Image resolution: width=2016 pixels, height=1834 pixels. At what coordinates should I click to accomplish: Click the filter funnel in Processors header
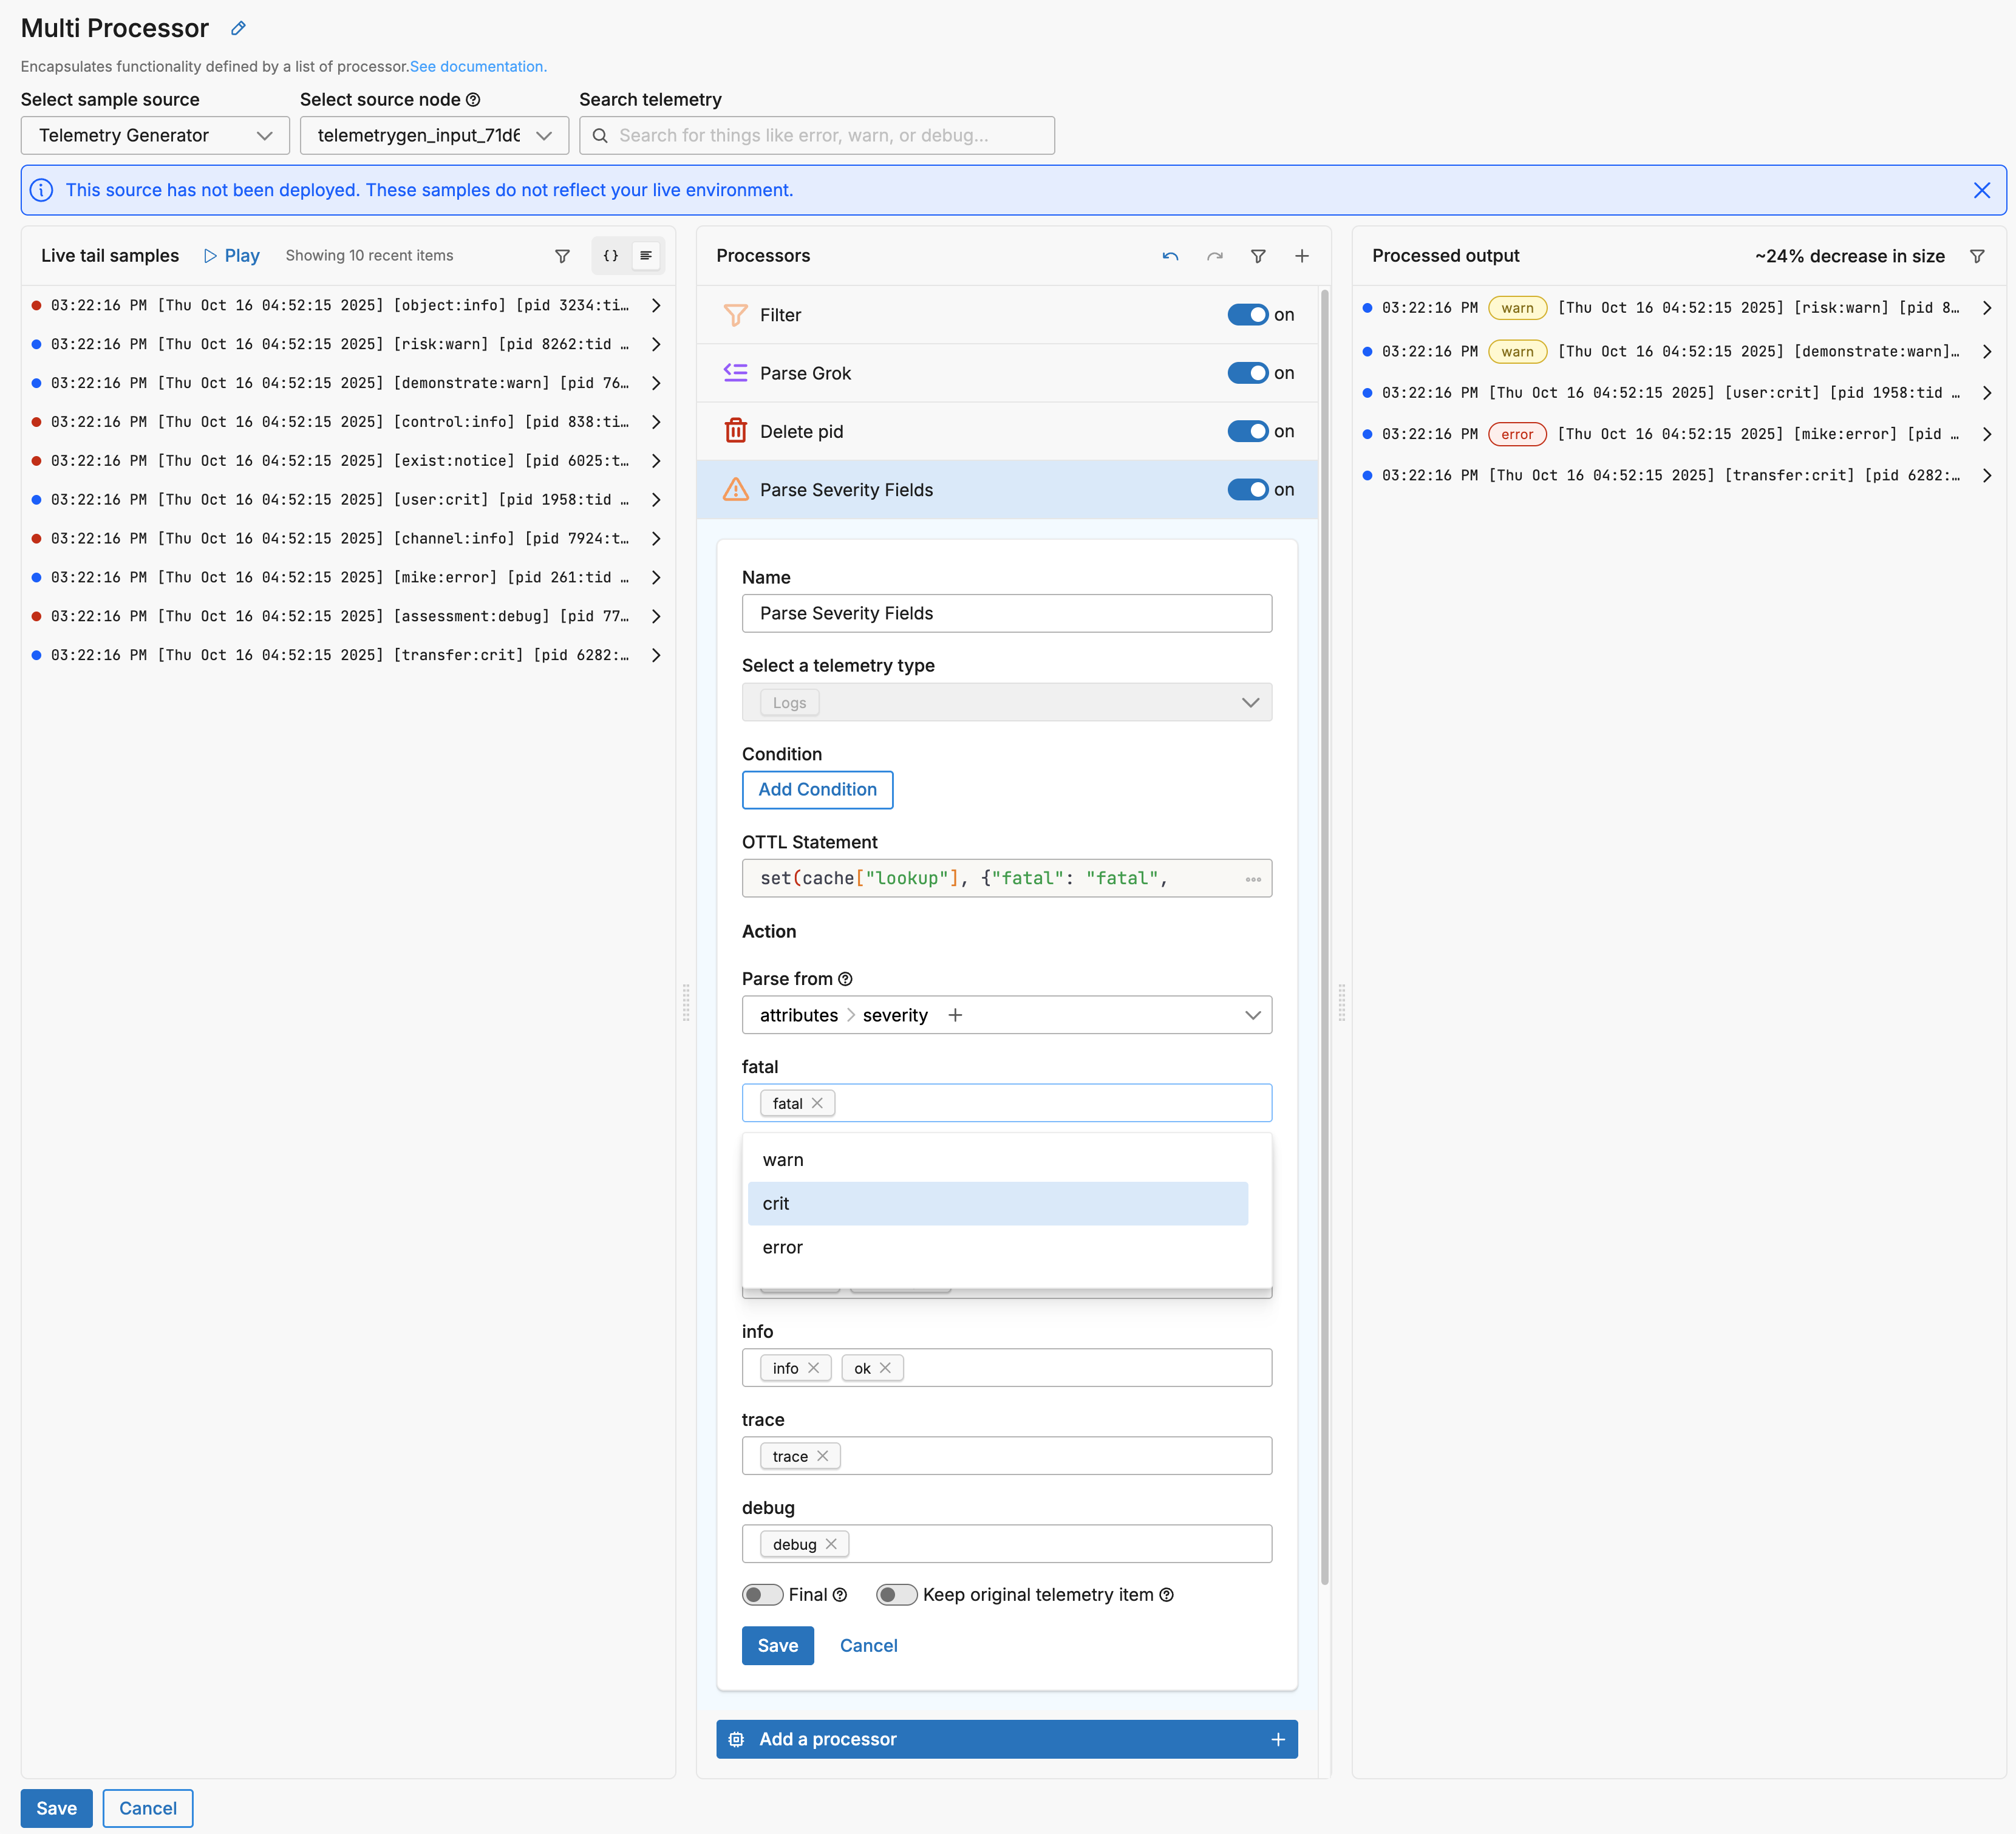pos(1258,256)
